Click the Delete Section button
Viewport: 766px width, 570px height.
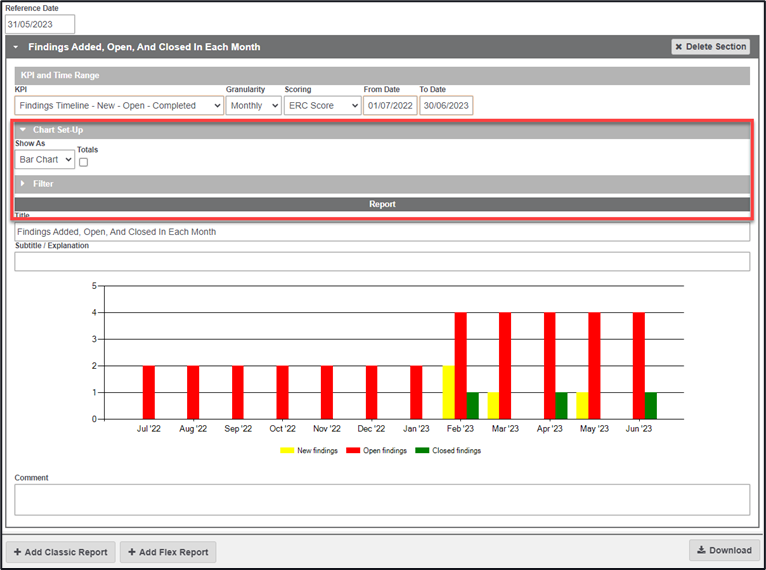click(710, 47)
